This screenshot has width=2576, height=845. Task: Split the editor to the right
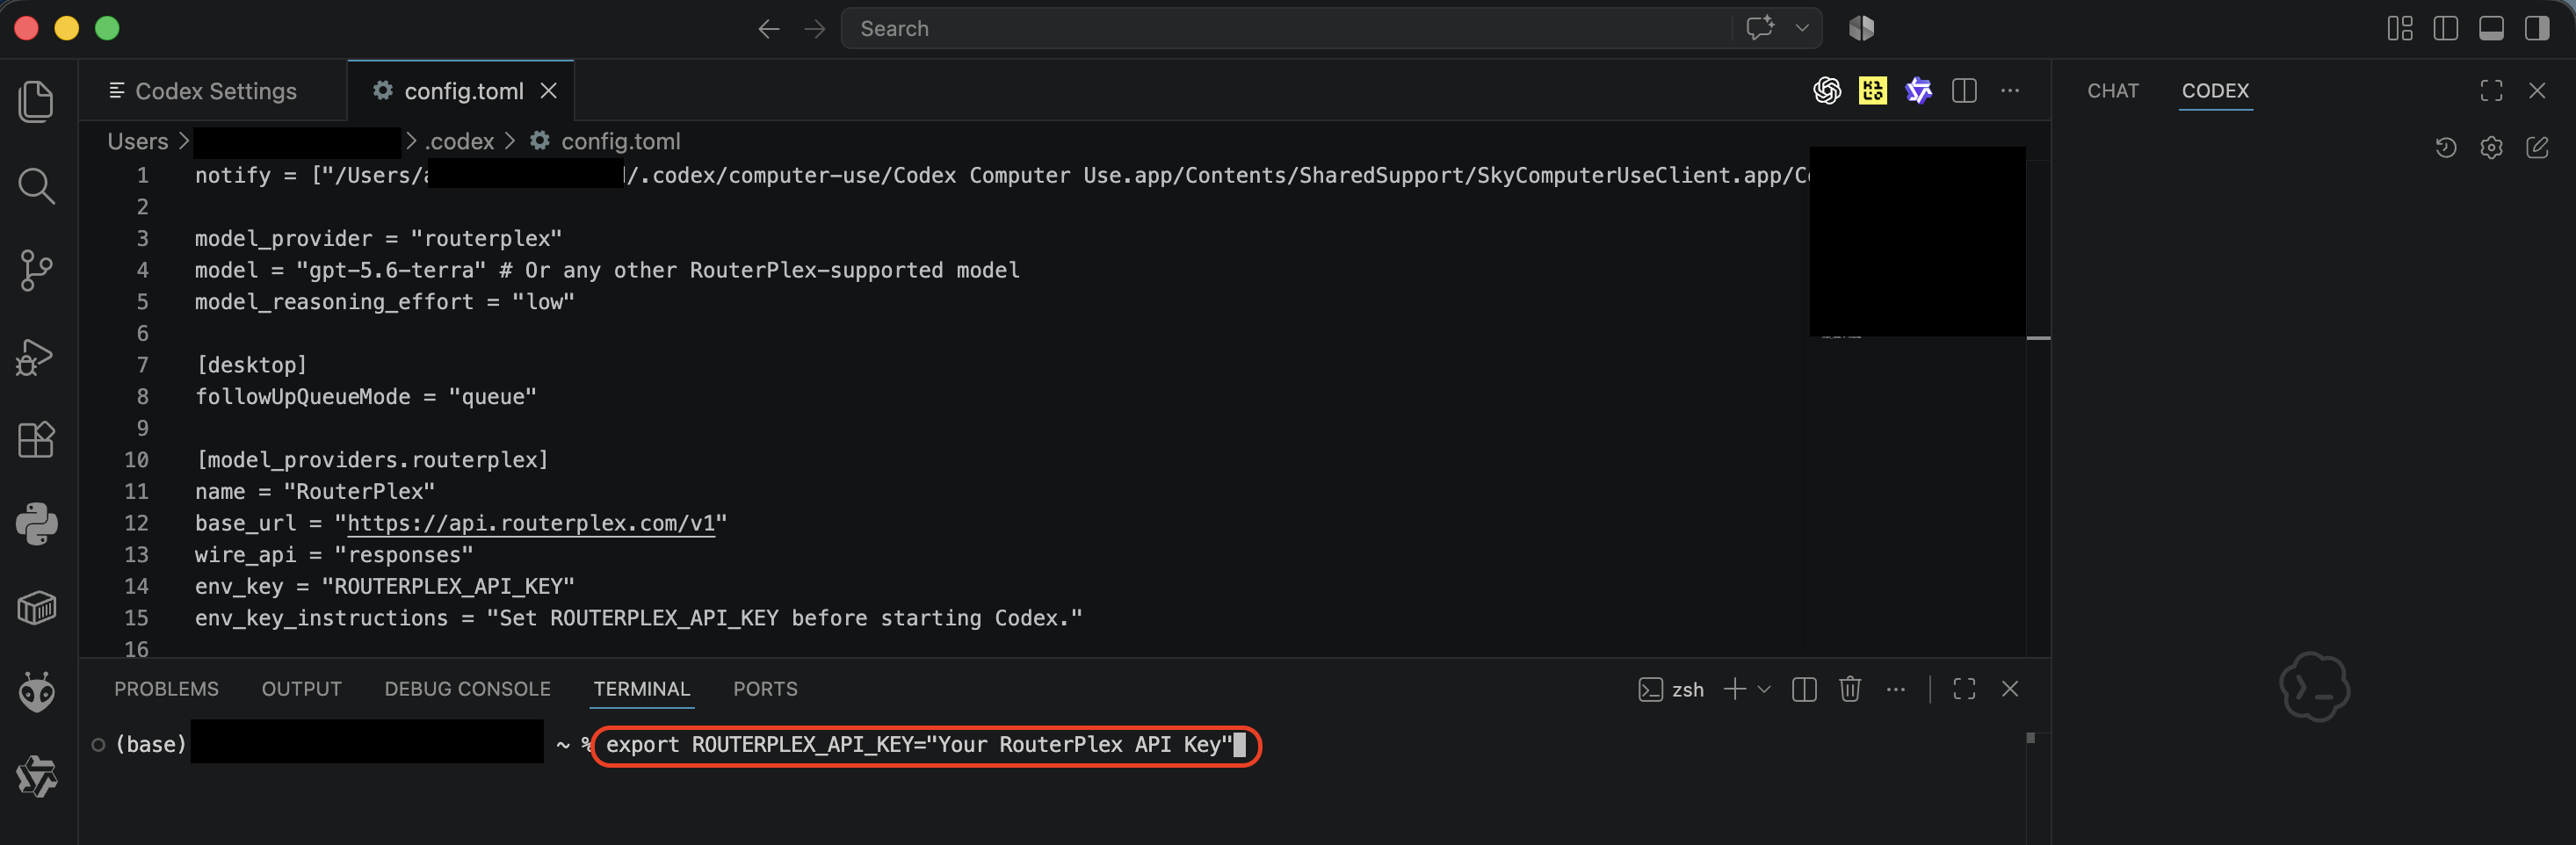tap(1964, 91)
